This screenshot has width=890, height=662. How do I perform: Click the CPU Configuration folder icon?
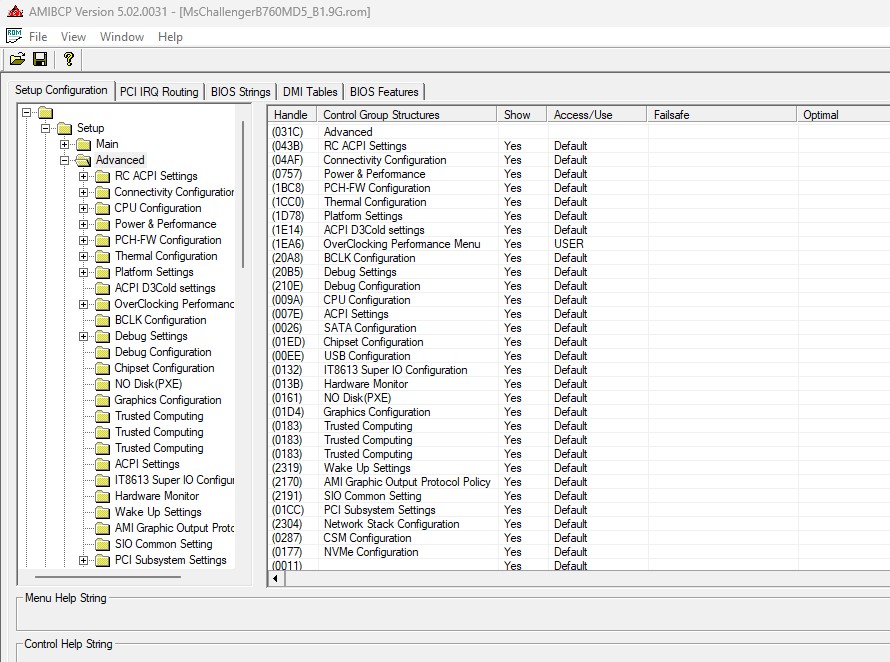[x=102, y=208]
